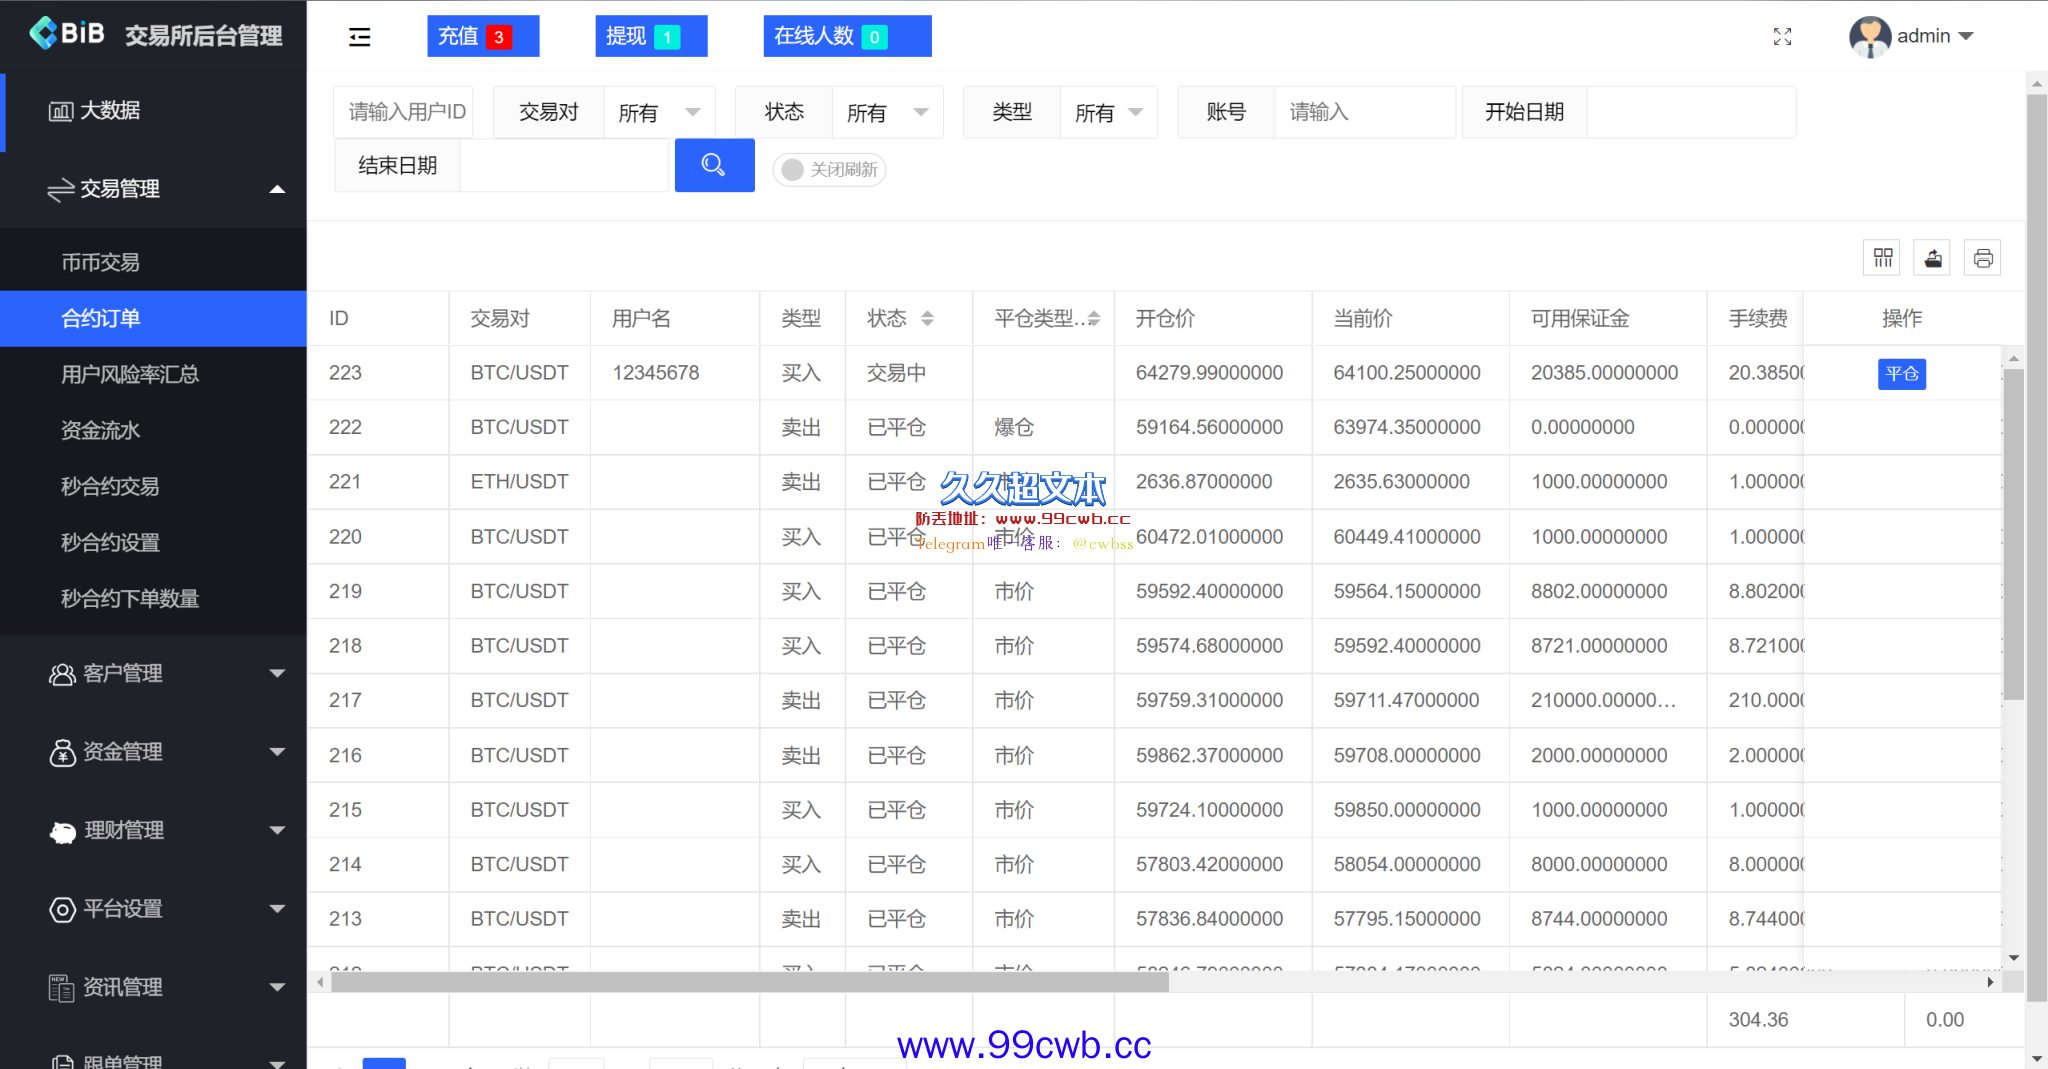Expand the 客户管理 menu section
Screen dimensions: 2048x1069
pyautogui.click(x=278, y=674)
